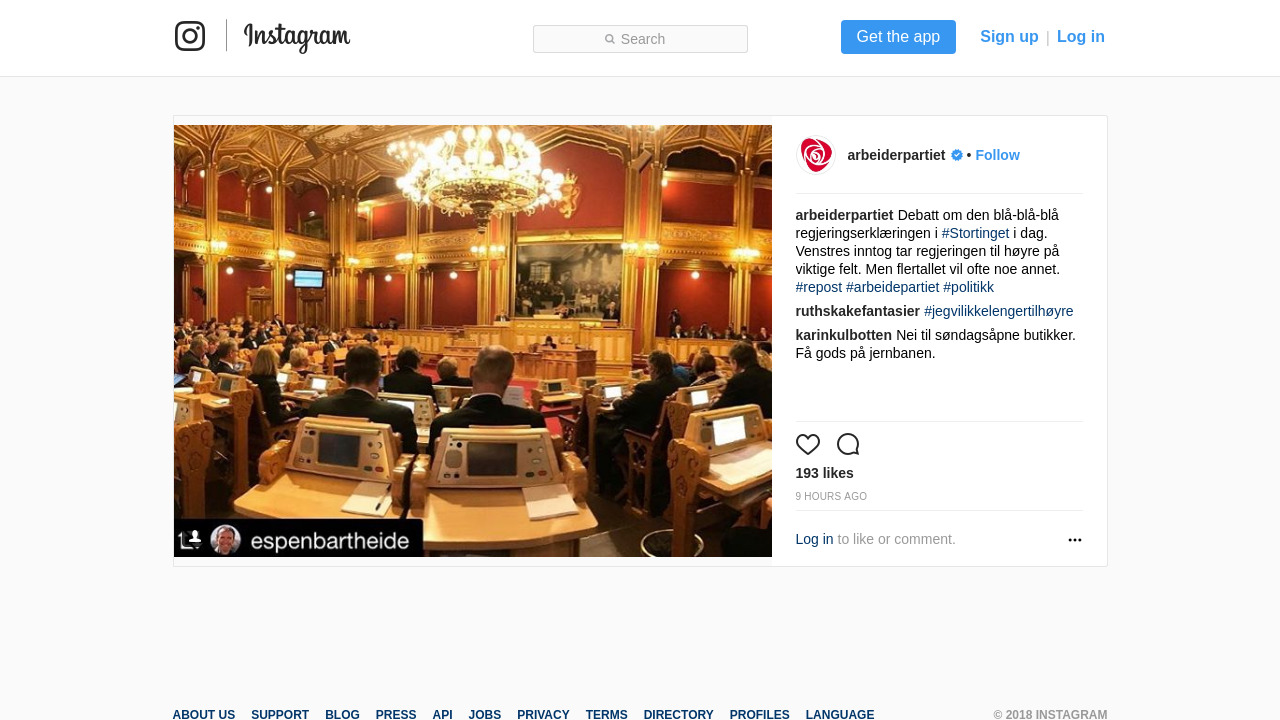Follow the arbeiderpartiet account
This screenshot has width=1280, height=720.
tap(997, 155)
